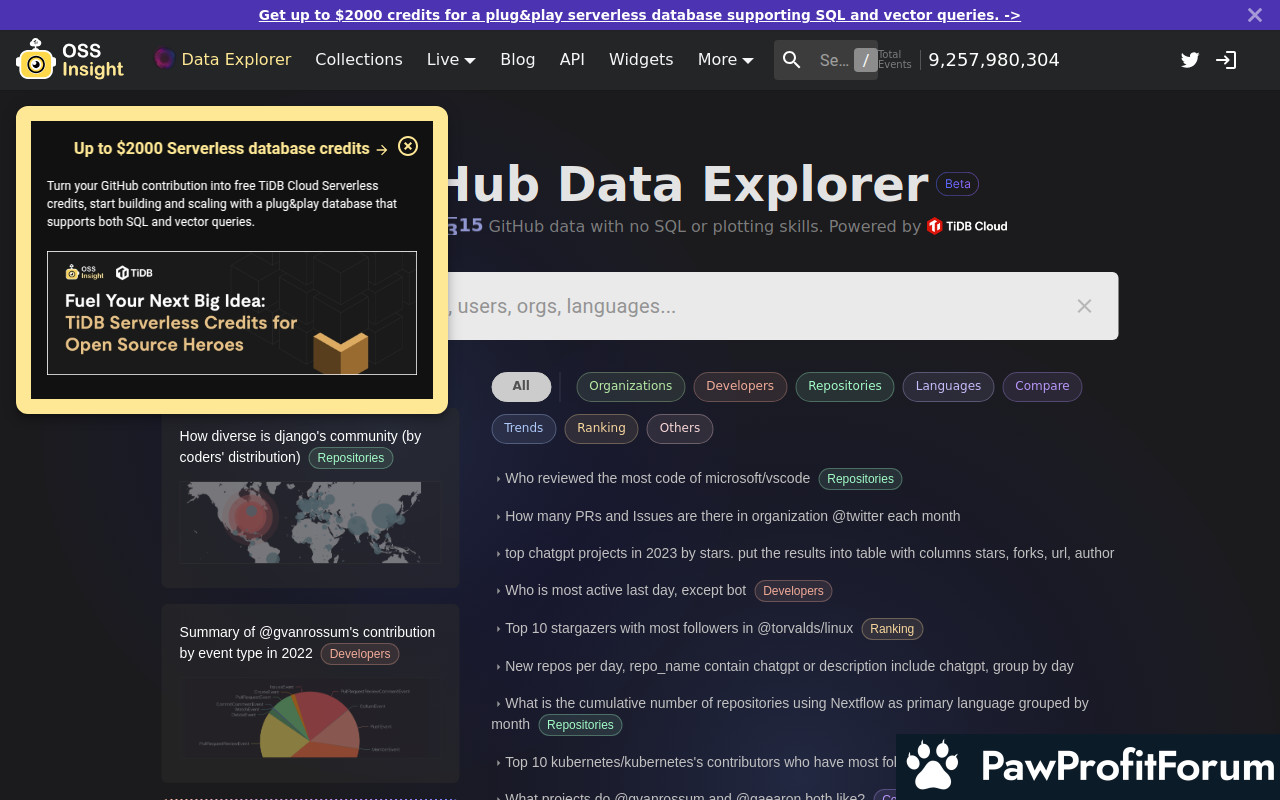
Task: Close the serverless credits popup
Action: pyautogui.click(x=408, y=146)
